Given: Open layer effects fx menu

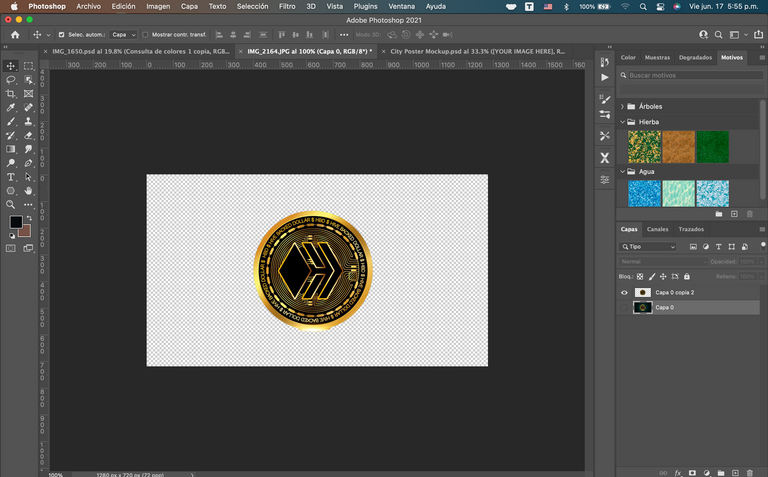Looking at the screenshot, I should [678, 473].
